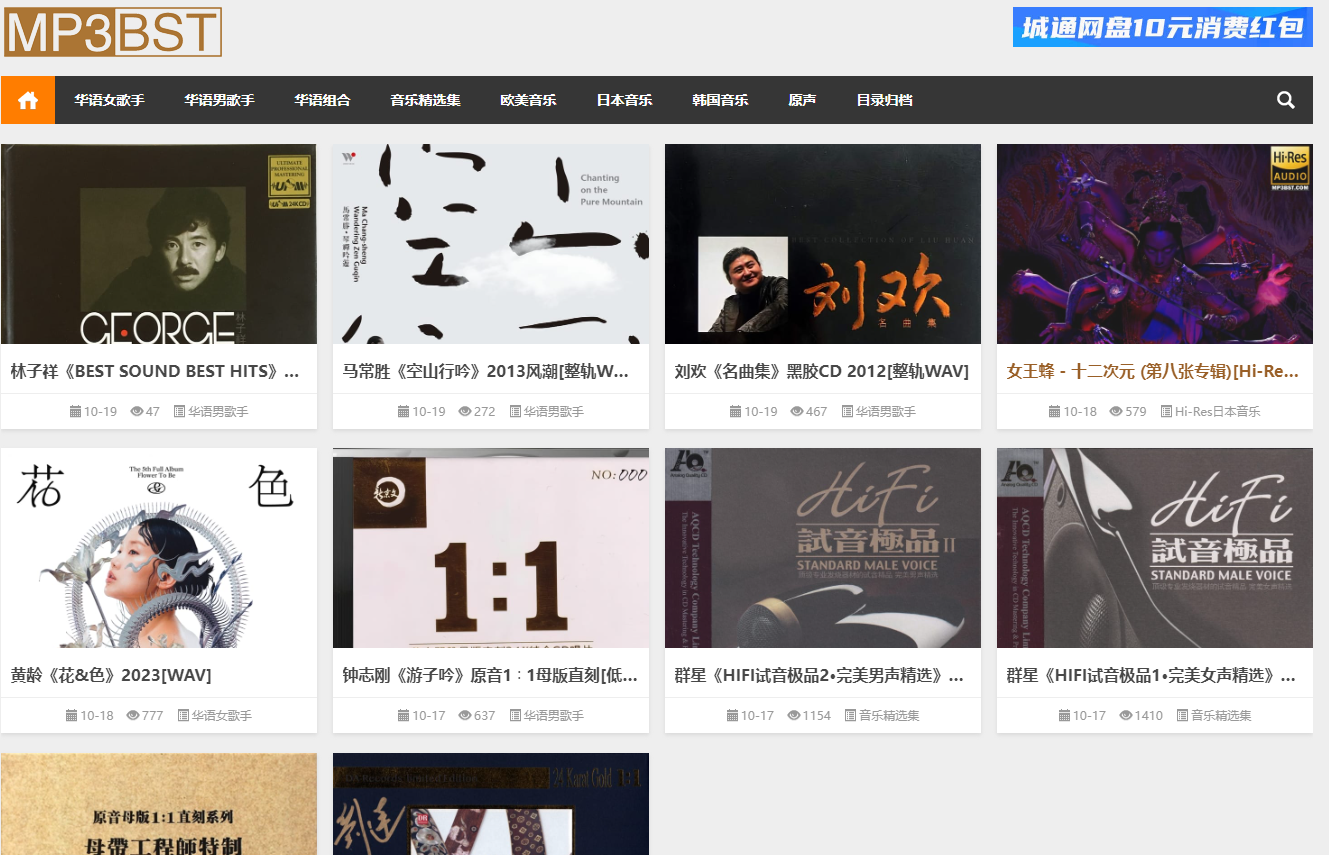Open 钟志刚《游子吟》 post title

point(490,675)
